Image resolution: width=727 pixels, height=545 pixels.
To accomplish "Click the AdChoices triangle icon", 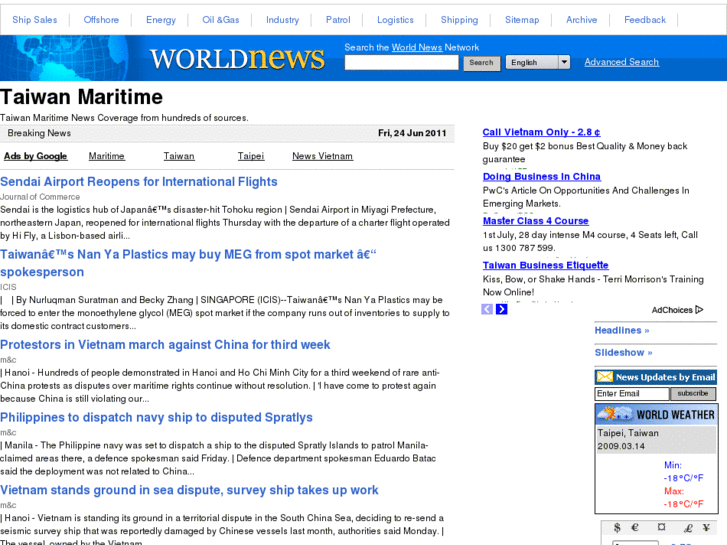I will click(x=699, y=309).
